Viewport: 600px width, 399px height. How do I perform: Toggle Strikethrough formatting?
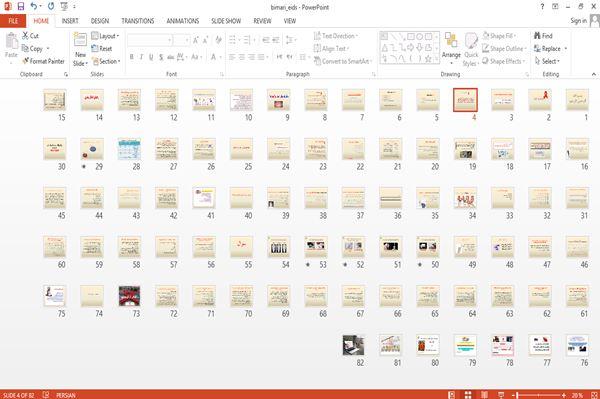click(x=170, y=57)
